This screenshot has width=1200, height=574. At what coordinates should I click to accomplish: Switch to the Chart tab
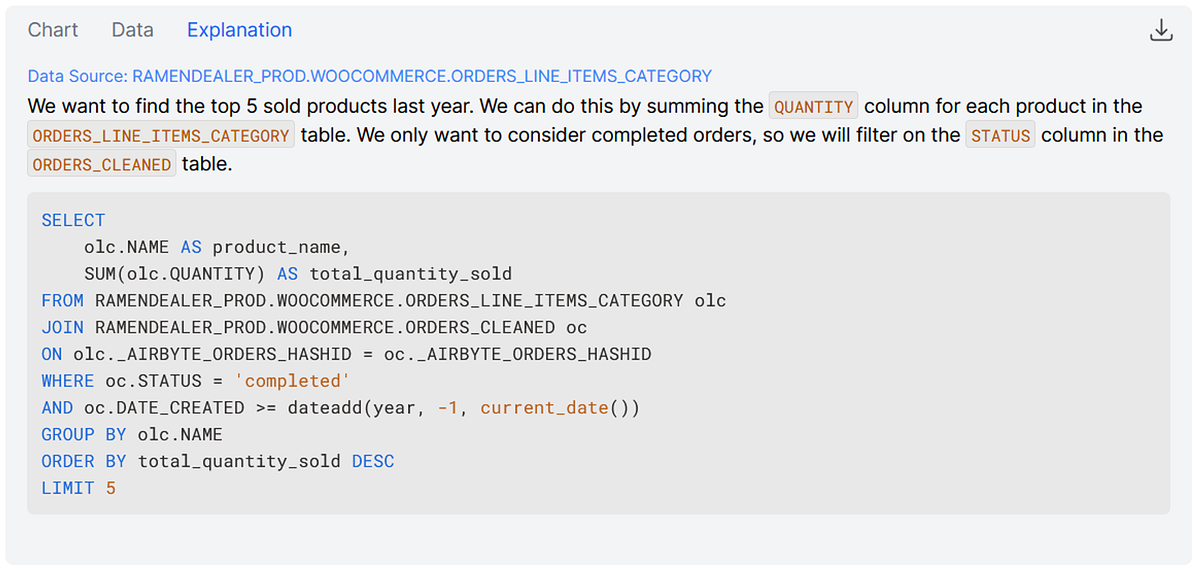coord(53,30)
